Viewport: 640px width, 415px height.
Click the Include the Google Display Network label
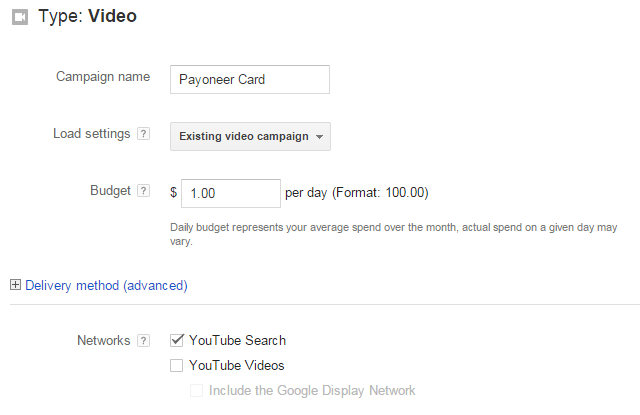[x=312, y=391]
